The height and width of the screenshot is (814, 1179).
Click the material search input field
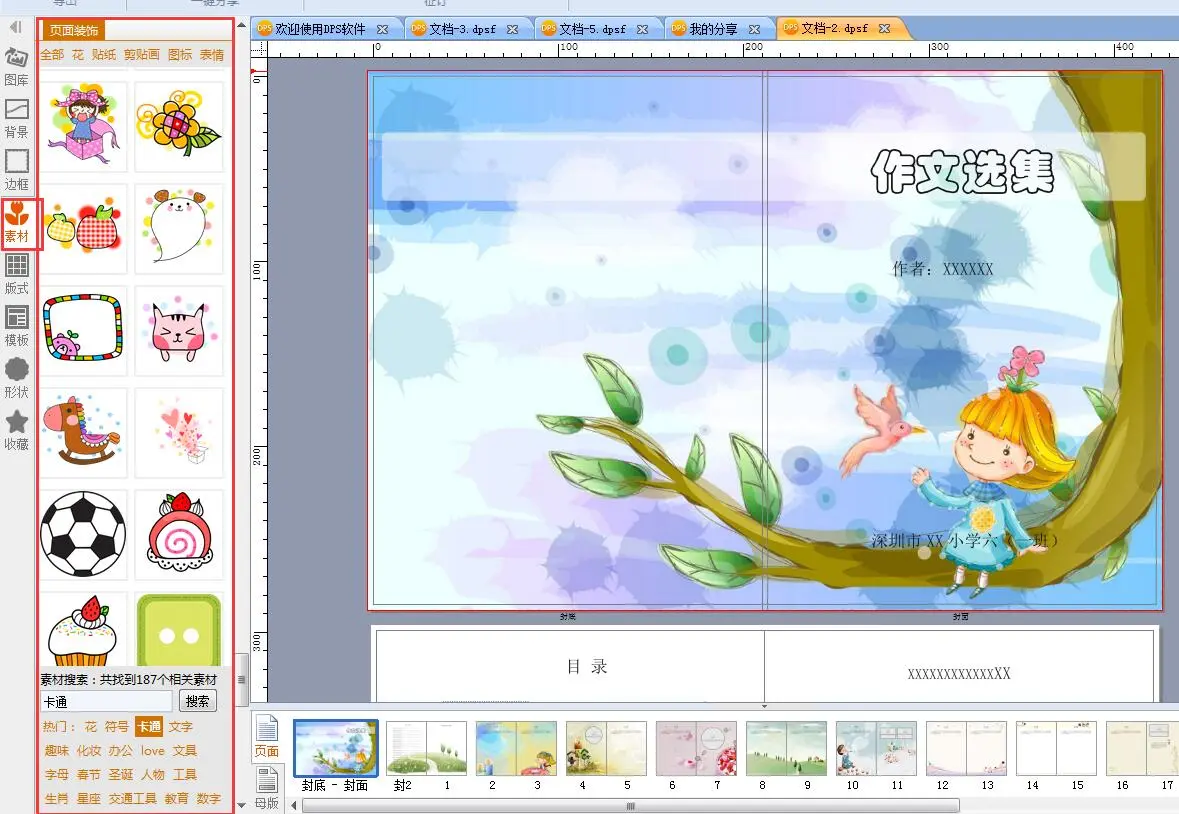107,702
